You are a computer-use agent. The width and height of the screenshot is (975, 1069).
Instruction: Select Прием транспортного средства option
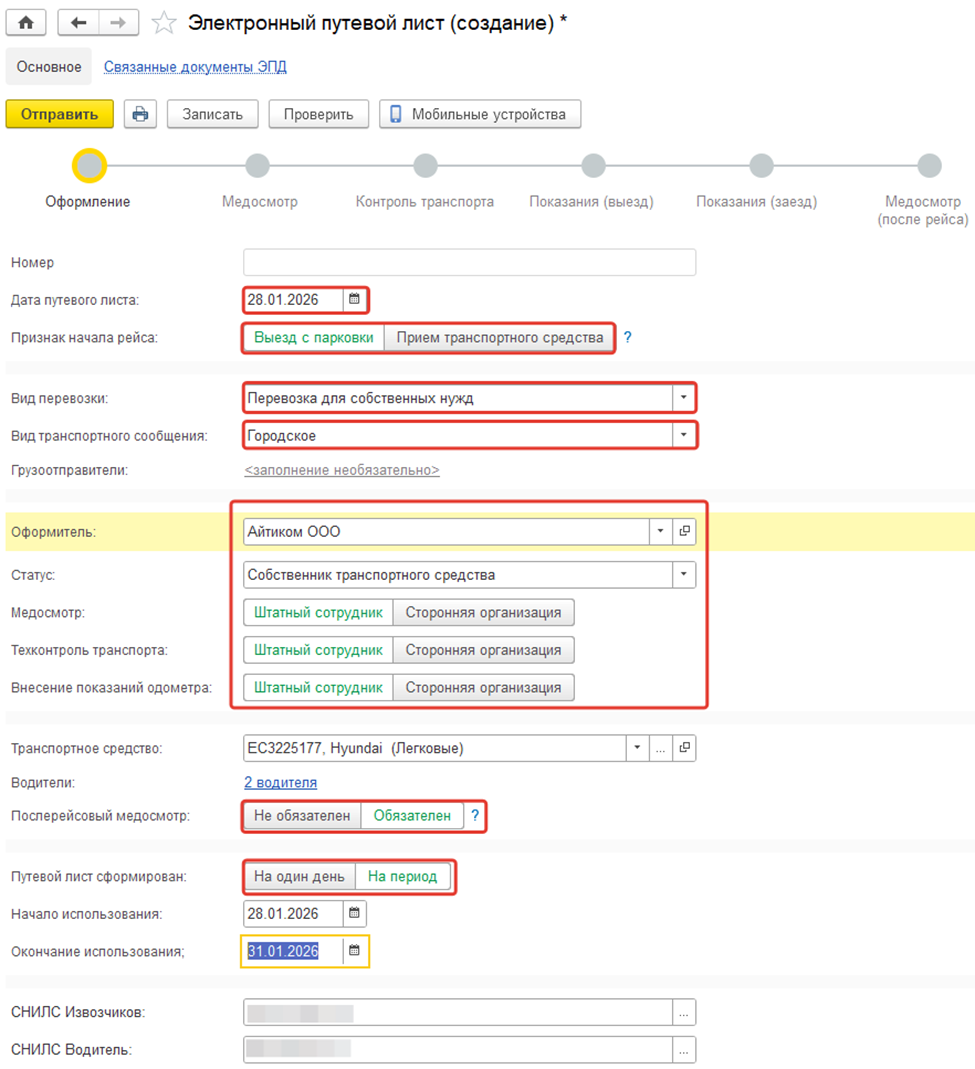tap(499, 338)
